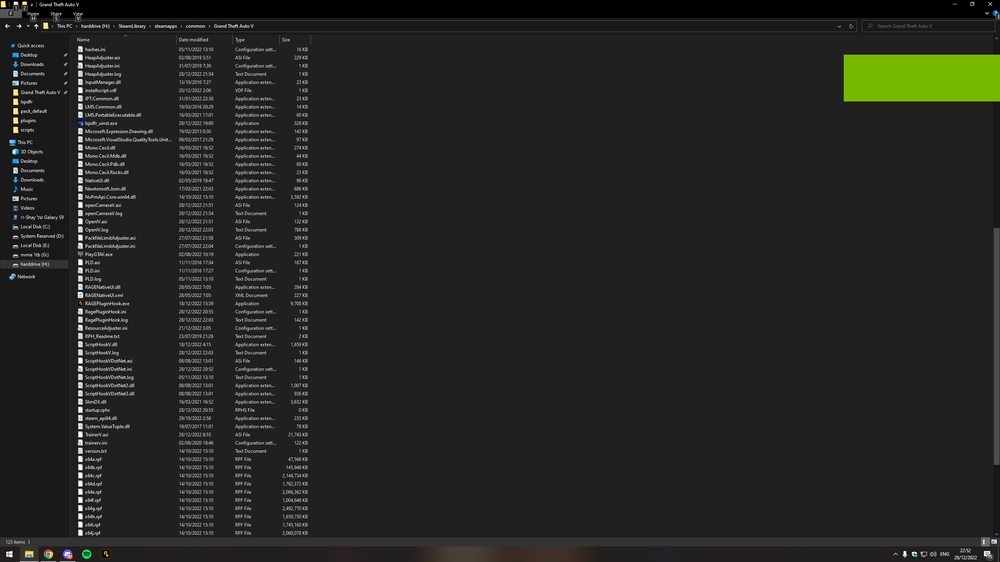Open the Share ribbon tab
1000x562 pixels.
click(x=56, y=13)
